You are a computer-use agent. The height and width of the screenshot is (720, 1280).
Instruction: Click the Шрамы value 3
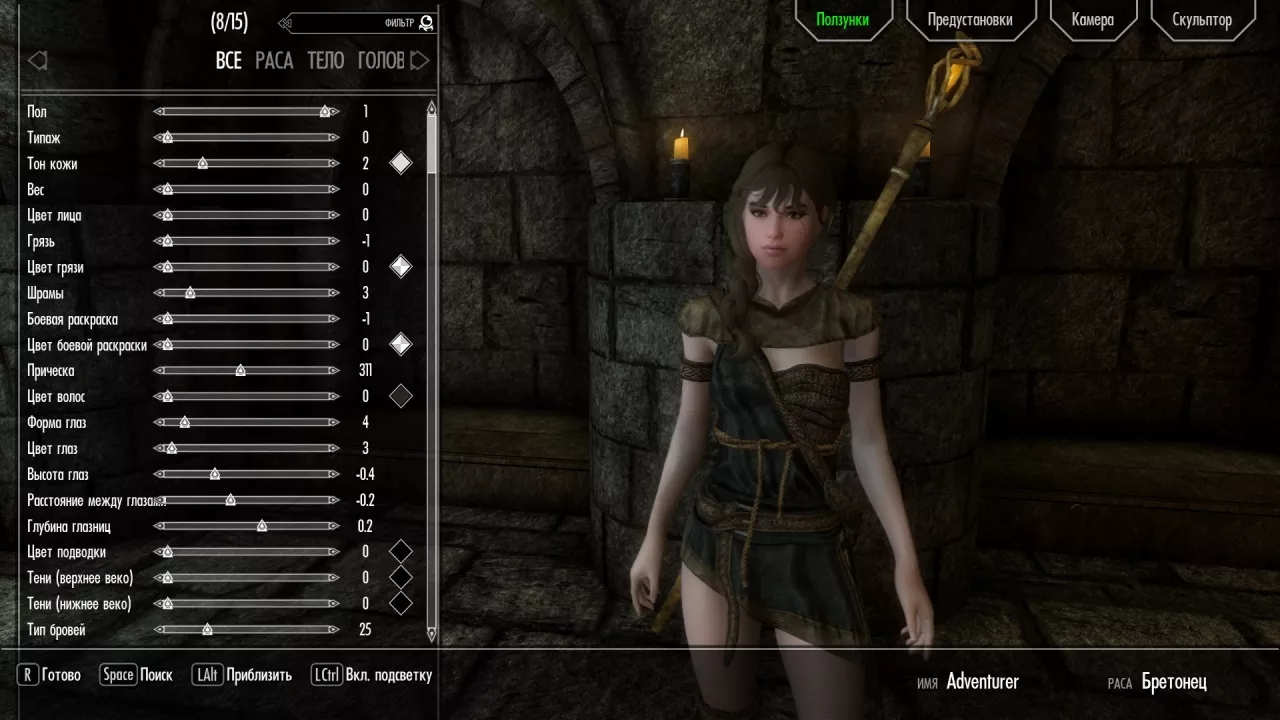365,293
